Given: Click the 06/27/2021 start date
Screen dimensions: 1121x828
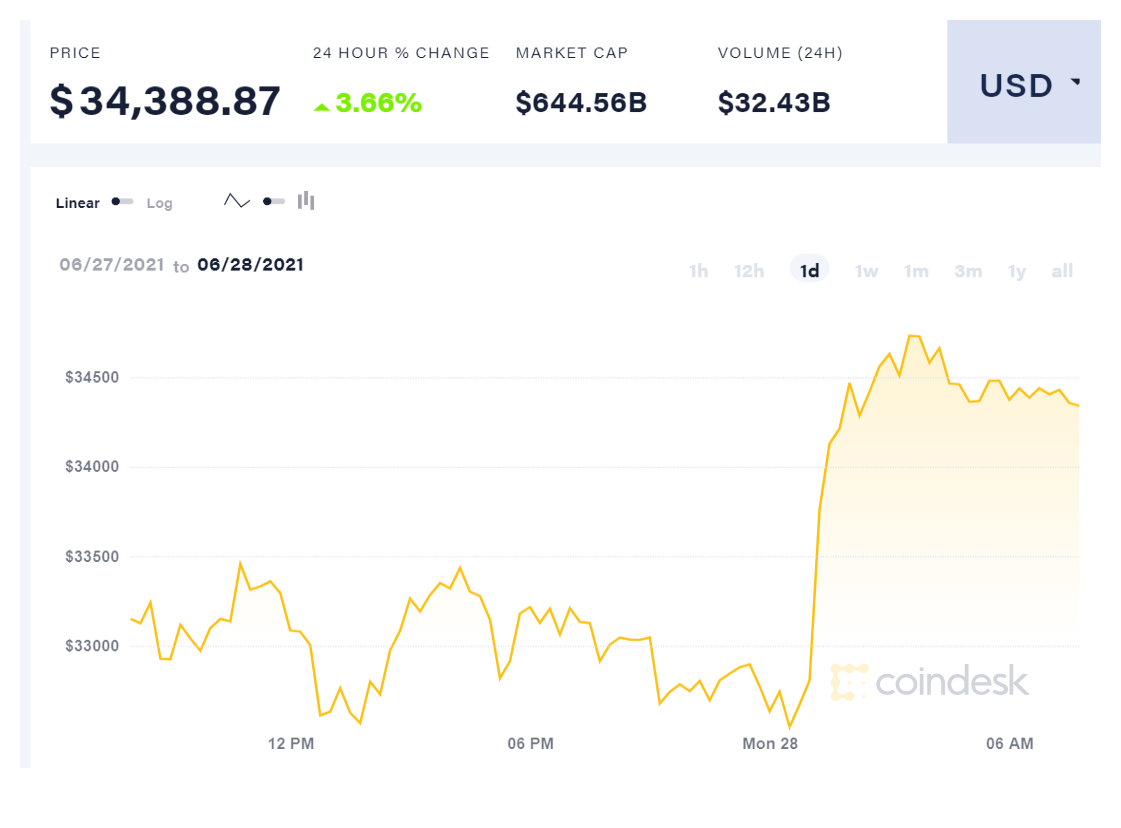Looking at the screenshot, I should click(111, 265).
